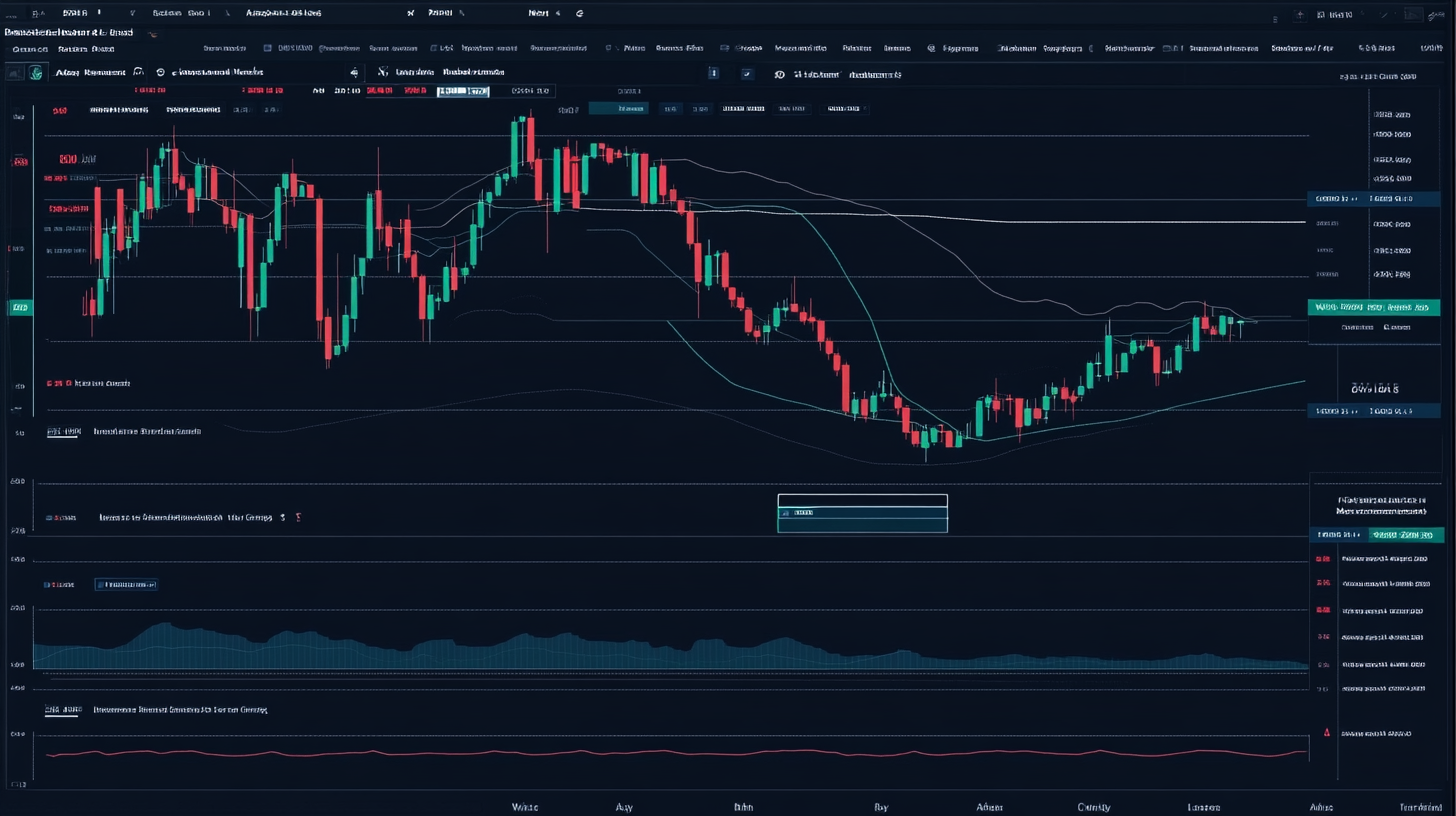Click the dim chart icon left of the green icon
This screenshot has height=816, width=1456.
14,72
